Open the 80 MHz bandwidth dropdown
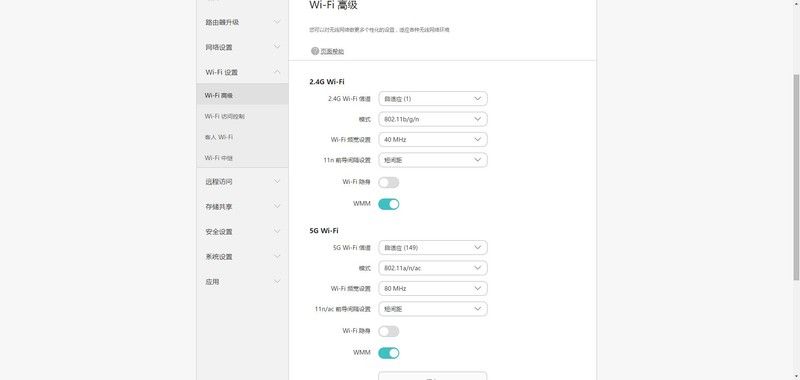Image resolution: width=800 pixels, height=380 pixels. 433,288
